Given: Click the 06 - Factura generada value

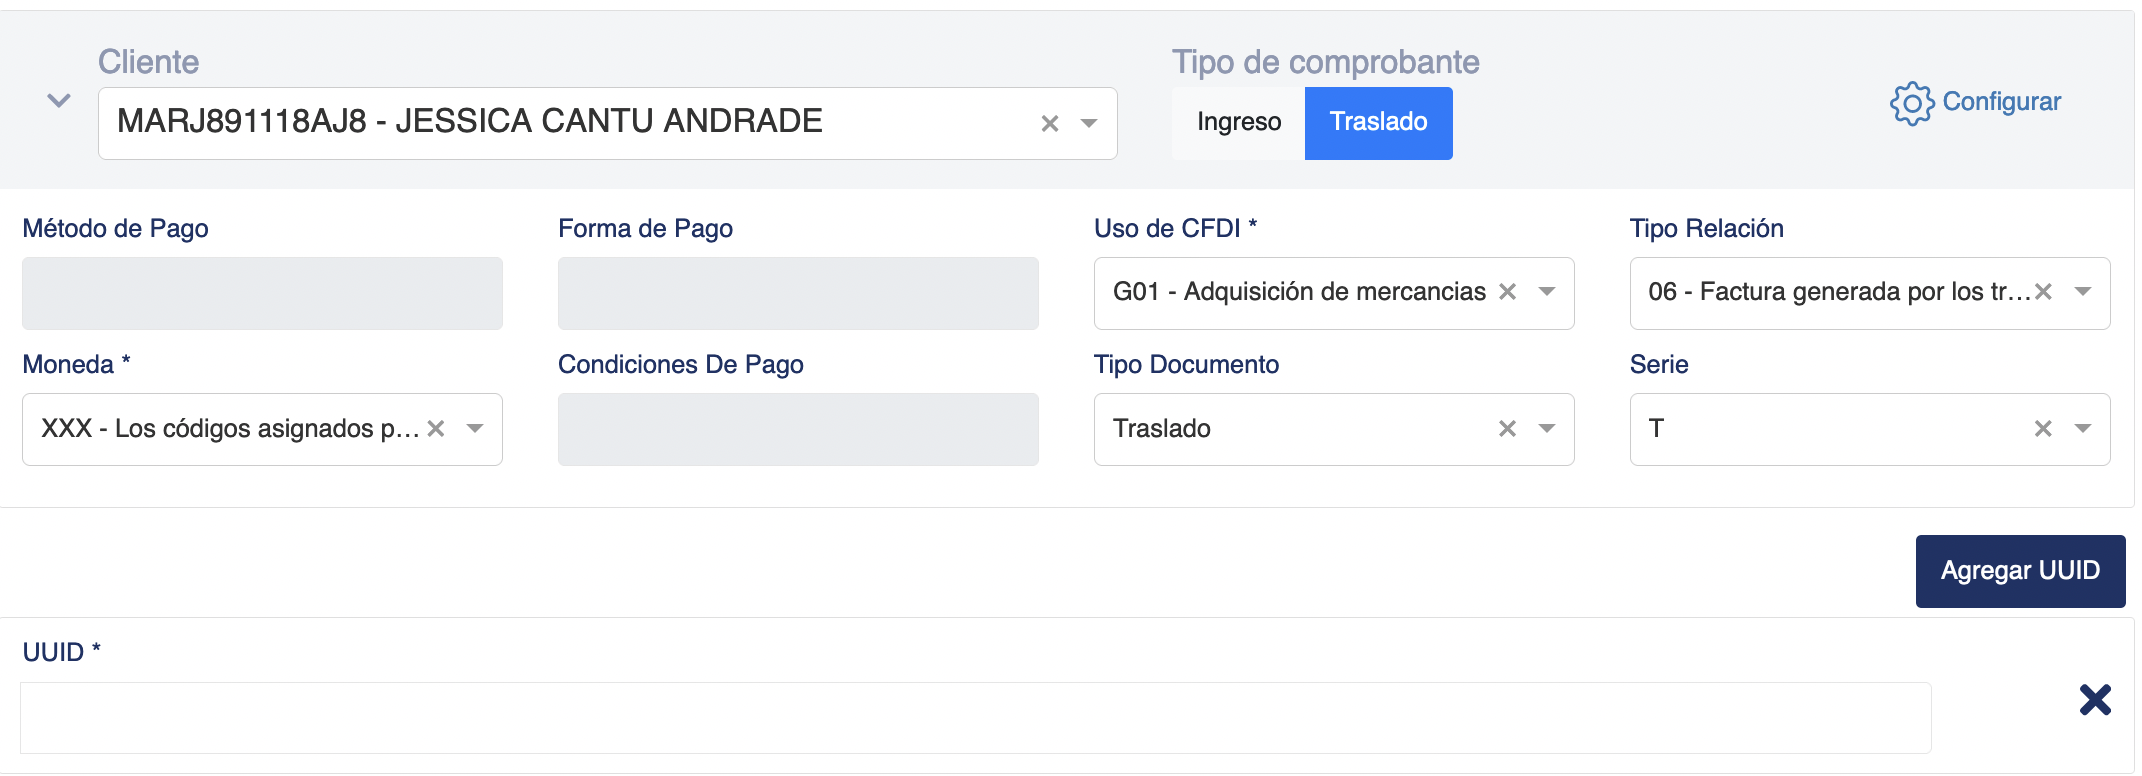Looking at the screenshot, I should pyautogui.click(x=1840, y=291).
